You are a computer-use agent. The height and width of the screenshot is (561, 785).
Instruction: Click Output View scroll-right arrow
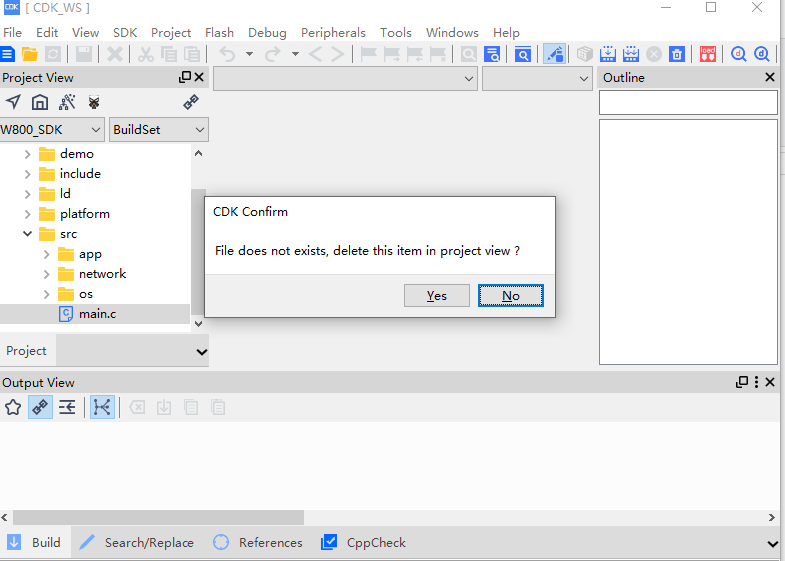[x=771, y=517]
